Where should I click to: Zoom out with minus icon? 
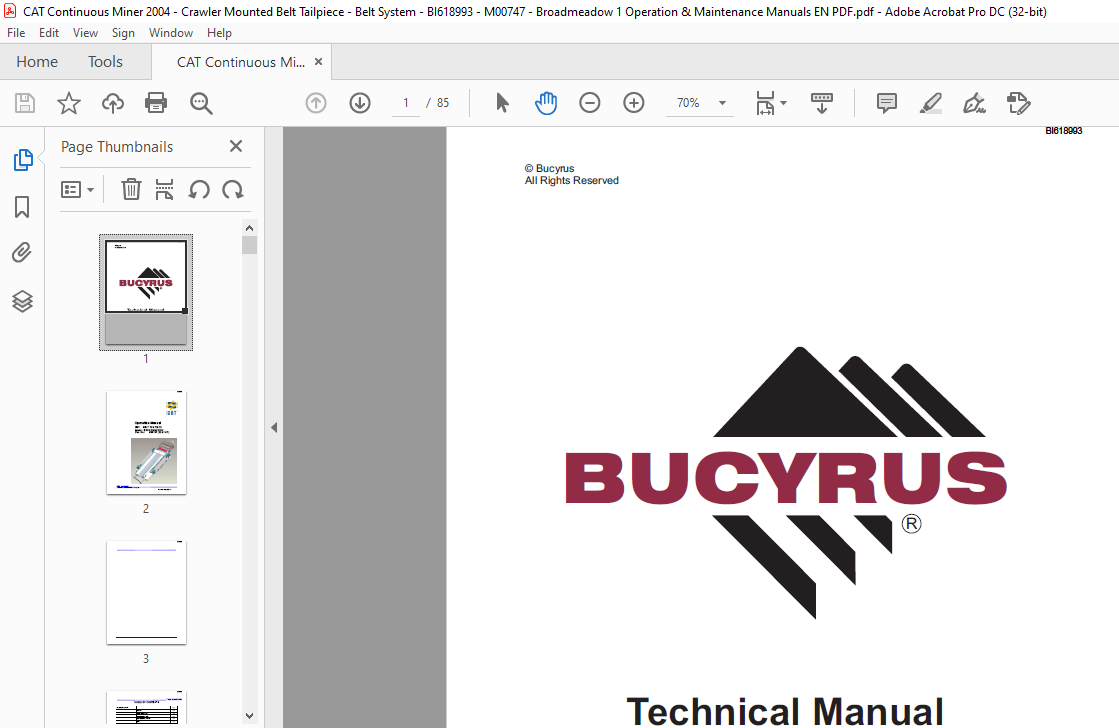point(589,103)
